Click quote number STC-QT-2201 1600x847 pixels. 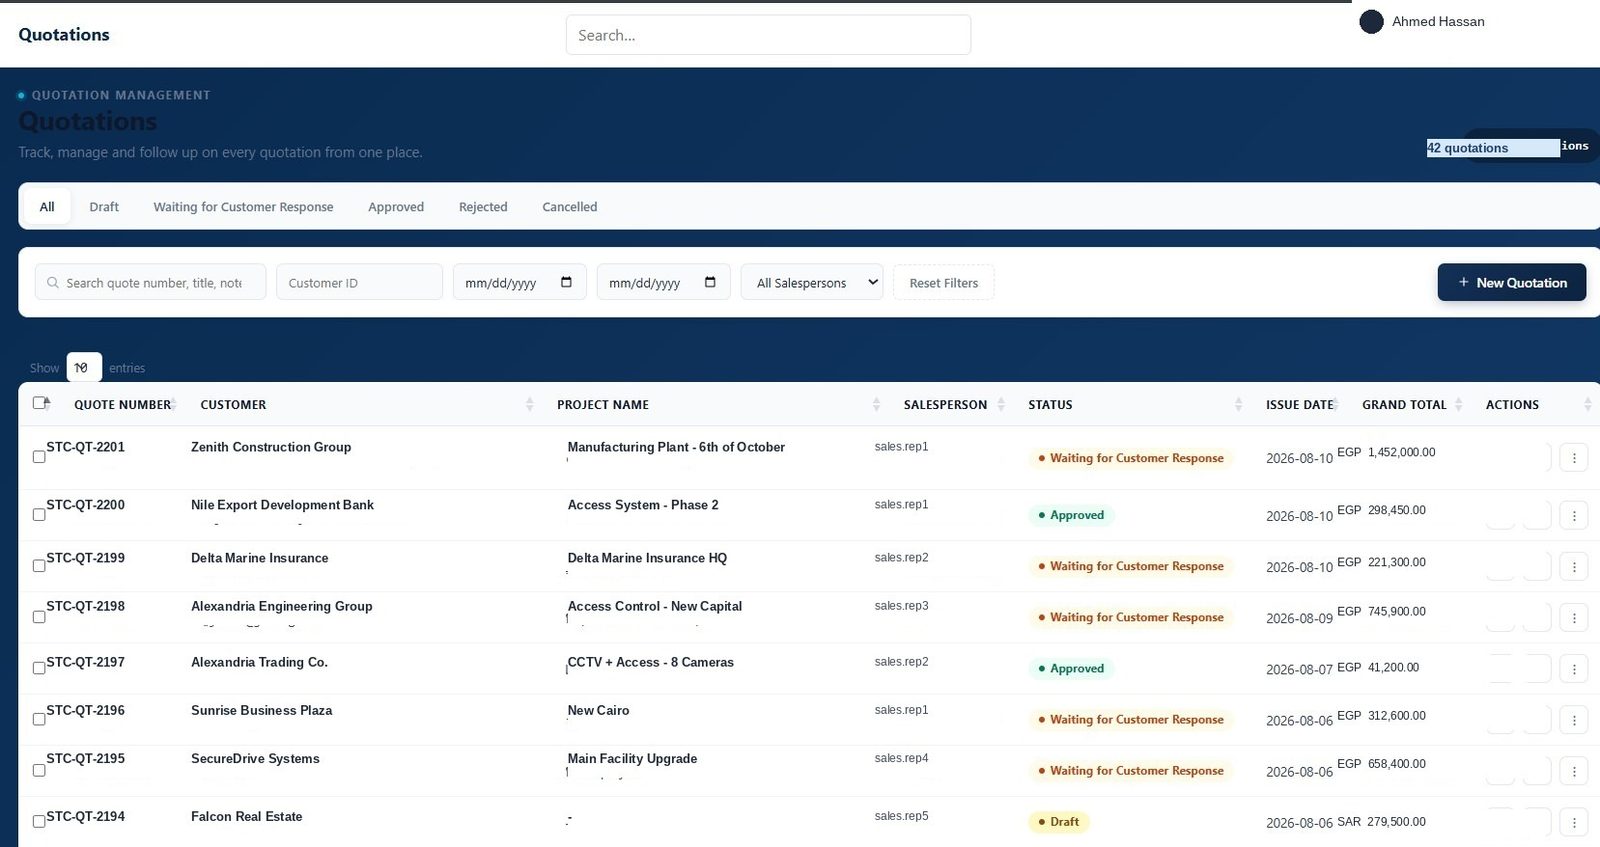85,447
